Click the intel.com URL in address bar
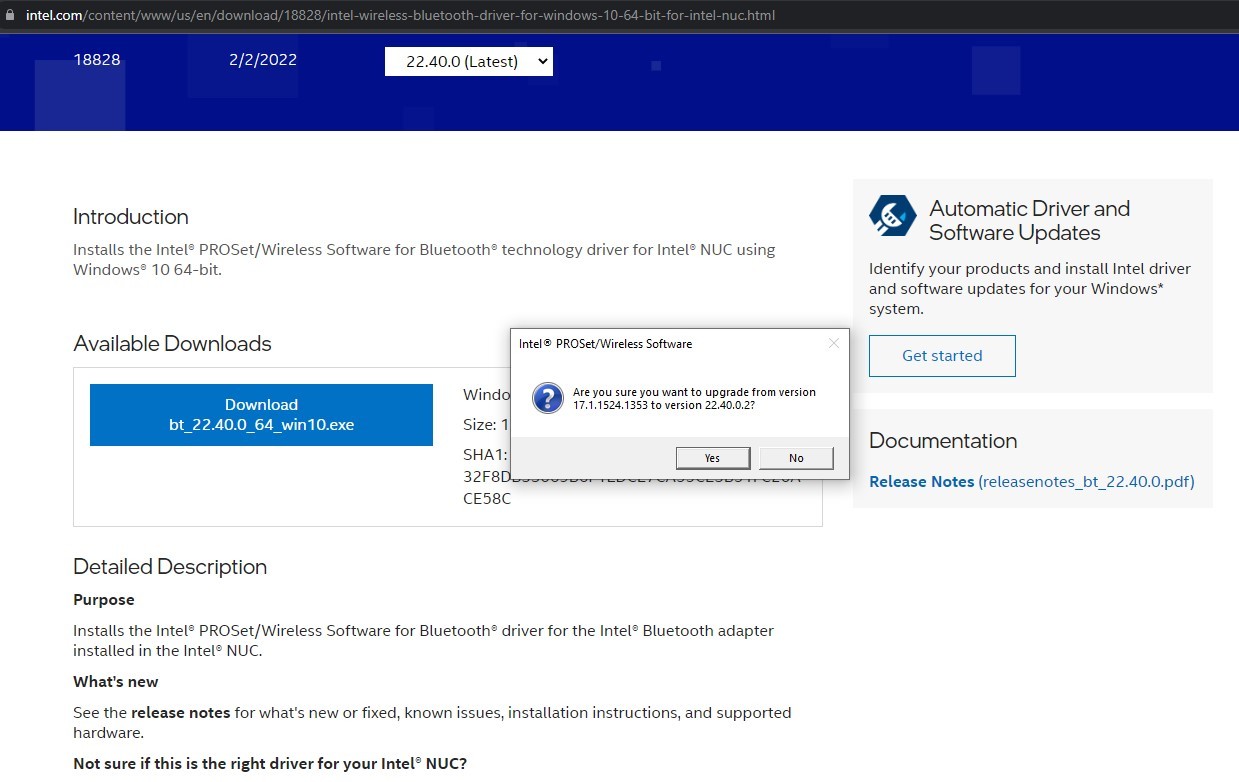The height and width of the screenshot is (782, 1239). pos(400,15)
